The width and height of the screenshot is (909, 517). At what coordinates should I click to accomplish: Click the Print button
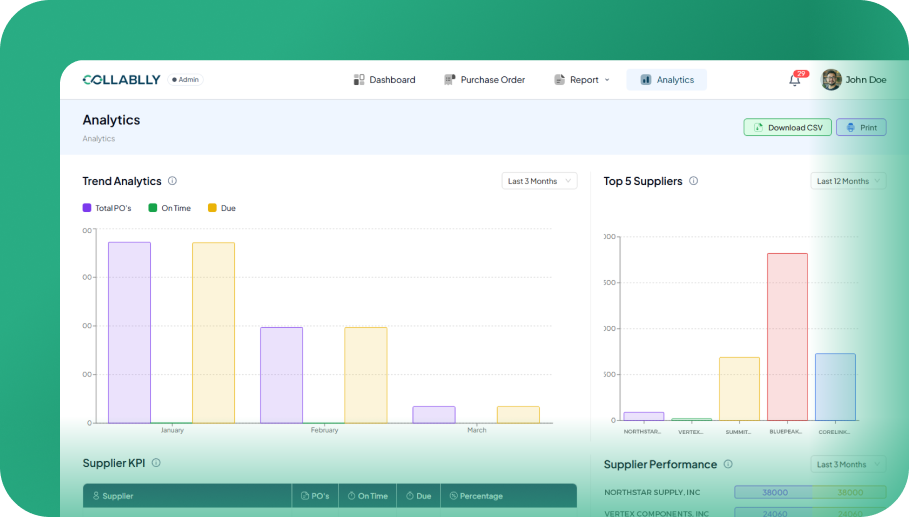point(861,128)
